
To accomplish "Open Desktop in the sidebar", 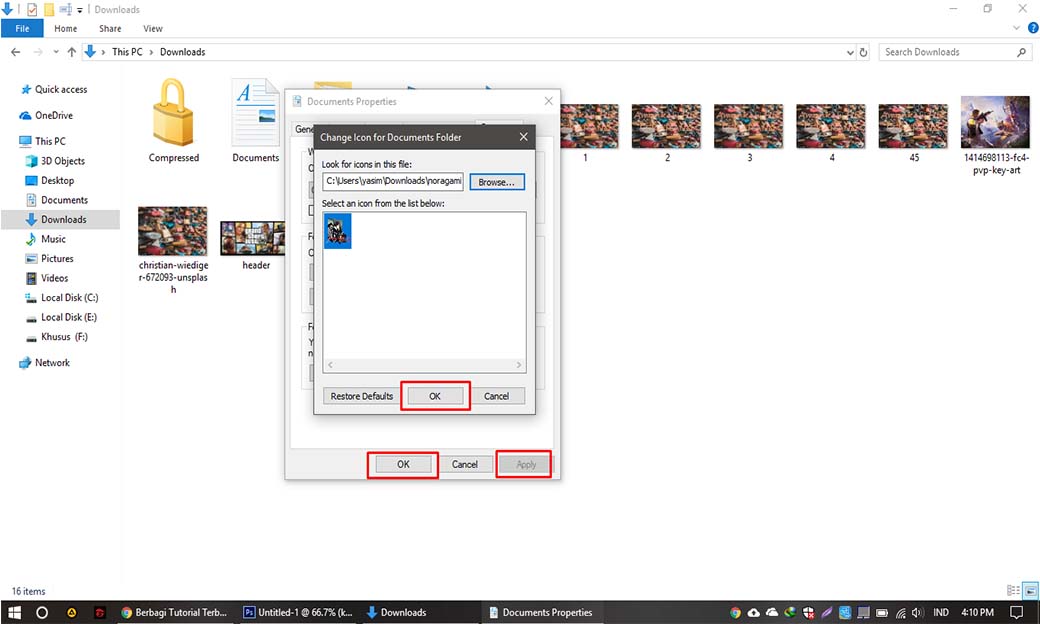I will [x=50, y=180].
